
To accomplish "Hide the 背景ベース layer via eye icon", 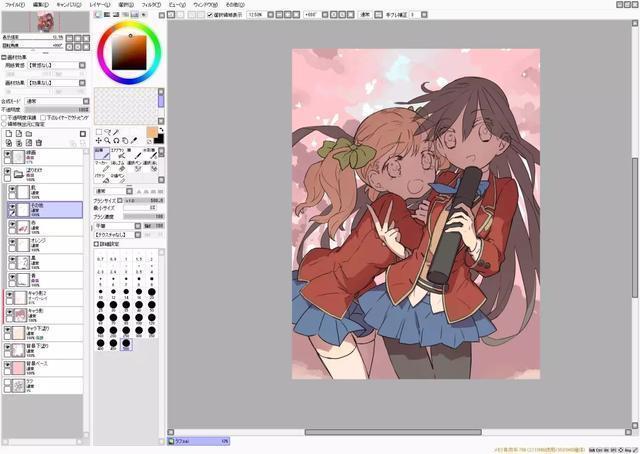I will [7, 365].
